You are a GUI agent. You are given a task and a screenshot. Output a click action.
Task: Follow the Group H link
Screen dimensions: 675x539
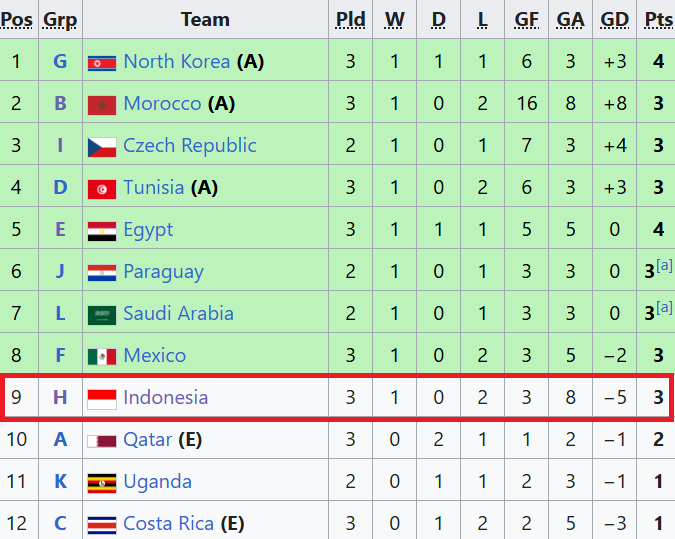(60, 397)
